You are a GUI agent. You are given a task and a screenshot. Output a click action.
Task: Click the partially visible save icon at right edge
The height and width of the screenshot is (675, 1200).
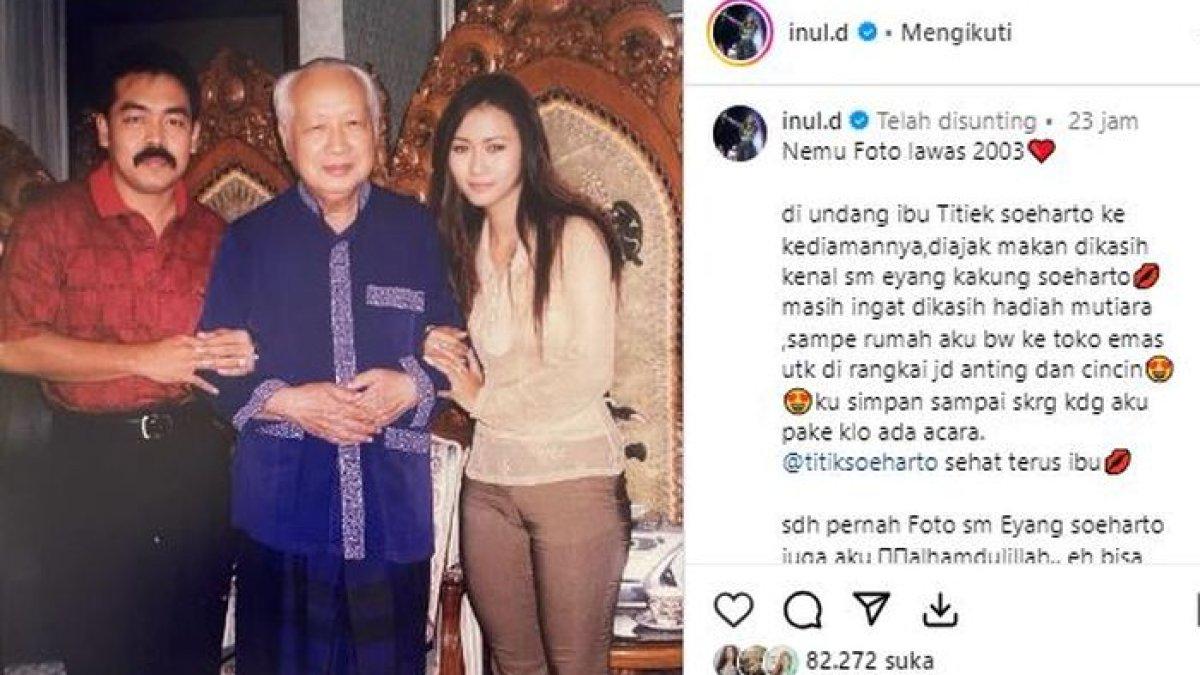1196,608
